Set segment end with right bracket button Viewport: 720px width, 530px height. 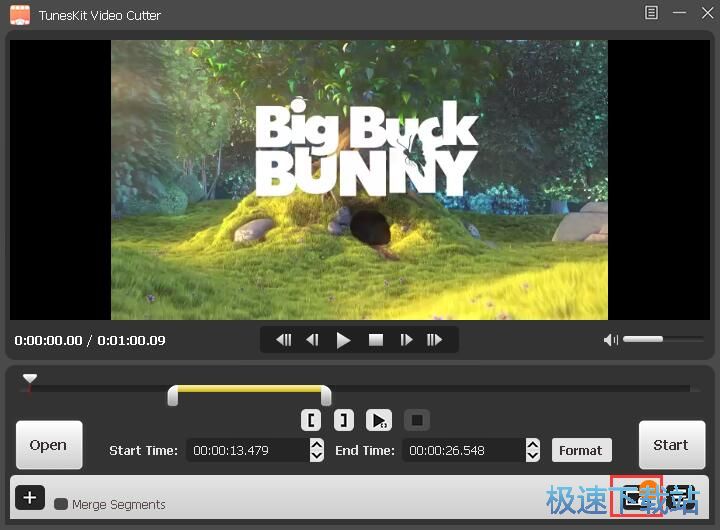(343, 420)
